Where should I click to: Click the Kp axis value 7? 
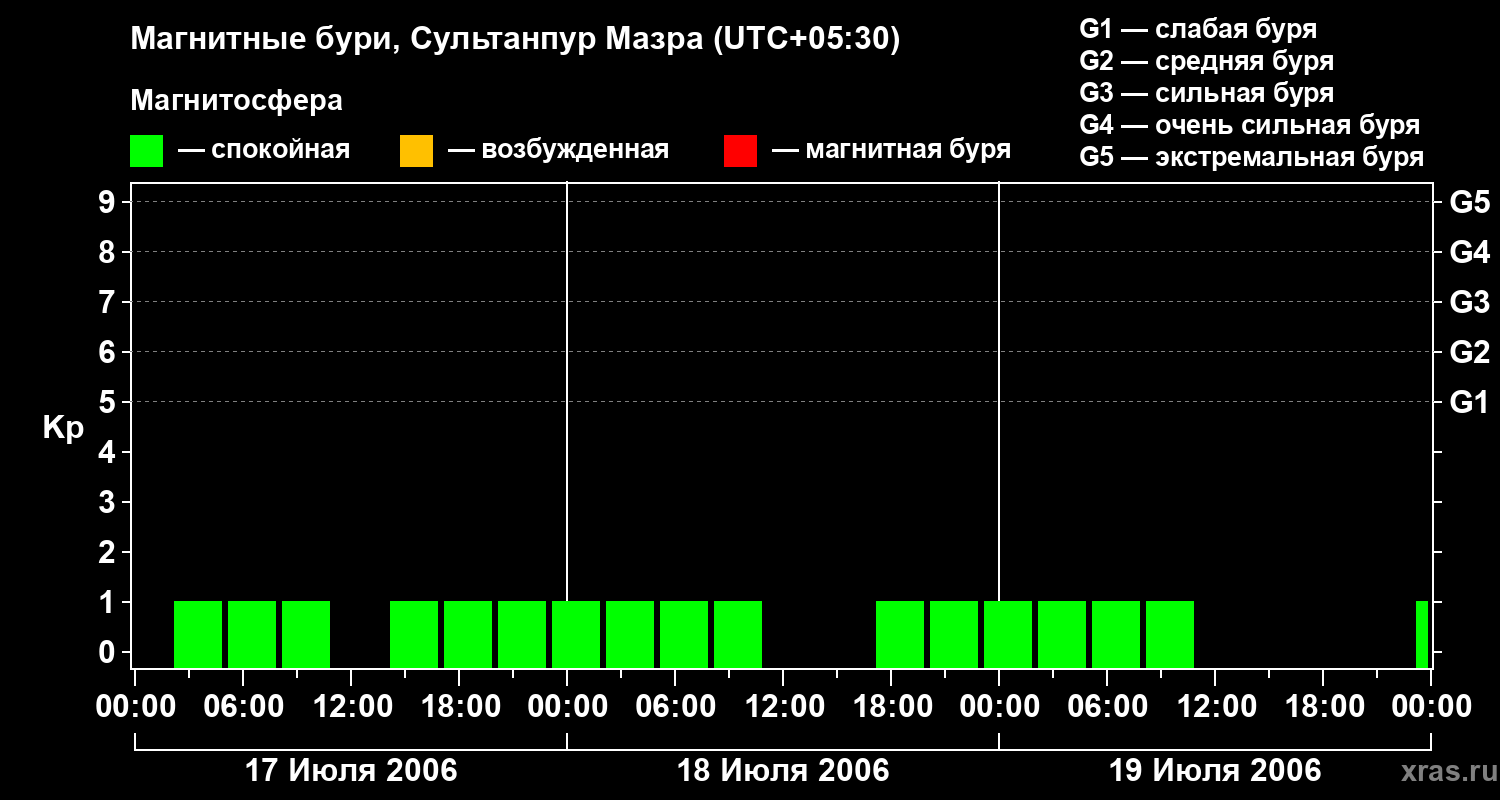coord(109,302)
